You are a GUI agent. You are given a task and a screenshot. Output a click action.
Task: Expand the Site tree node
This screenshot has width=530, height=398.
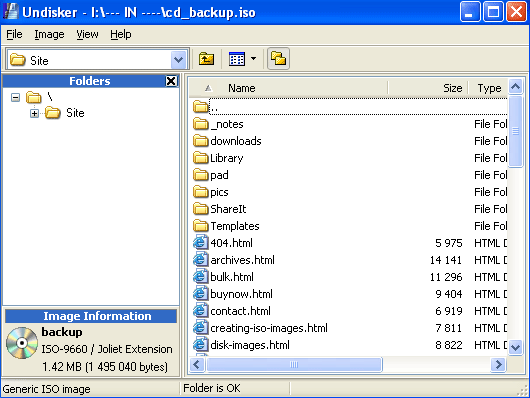pos(34,113)
